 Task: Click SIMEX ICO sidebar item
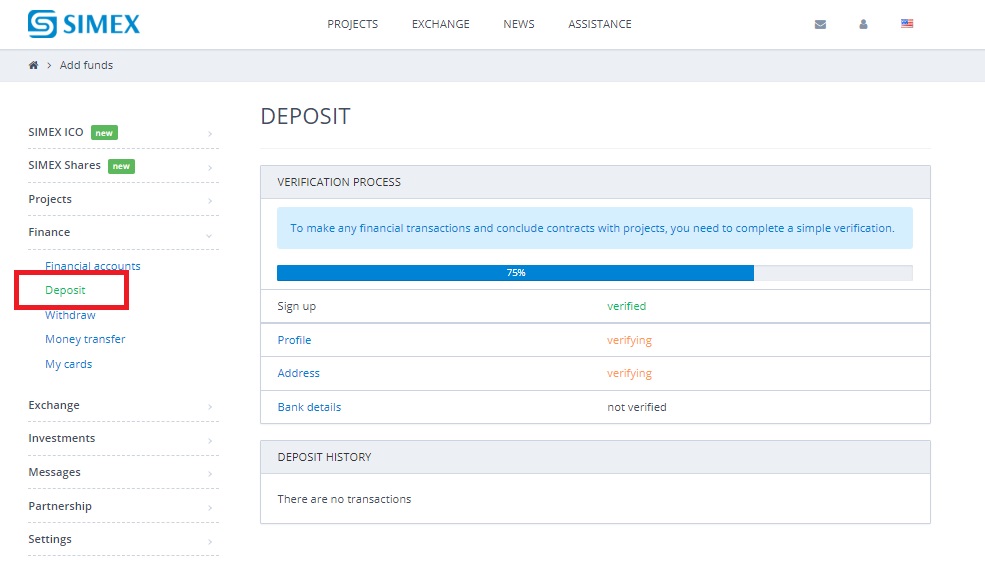pos(55,132)
